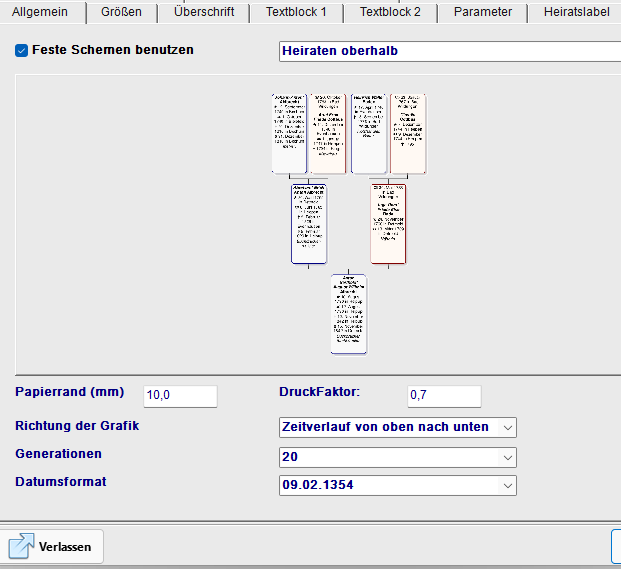Click the Papierrand (mm) input field
The height and width of the screenshot is (569, 621).
point(180,396)
